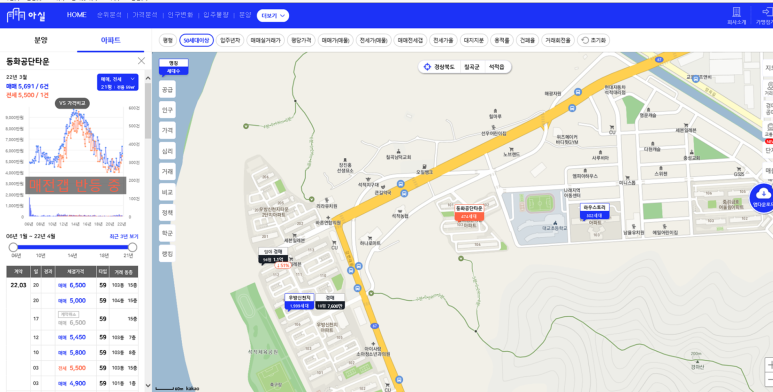
Task: Click the 매매 4,900 transaction row
Action: click(72, 383)
